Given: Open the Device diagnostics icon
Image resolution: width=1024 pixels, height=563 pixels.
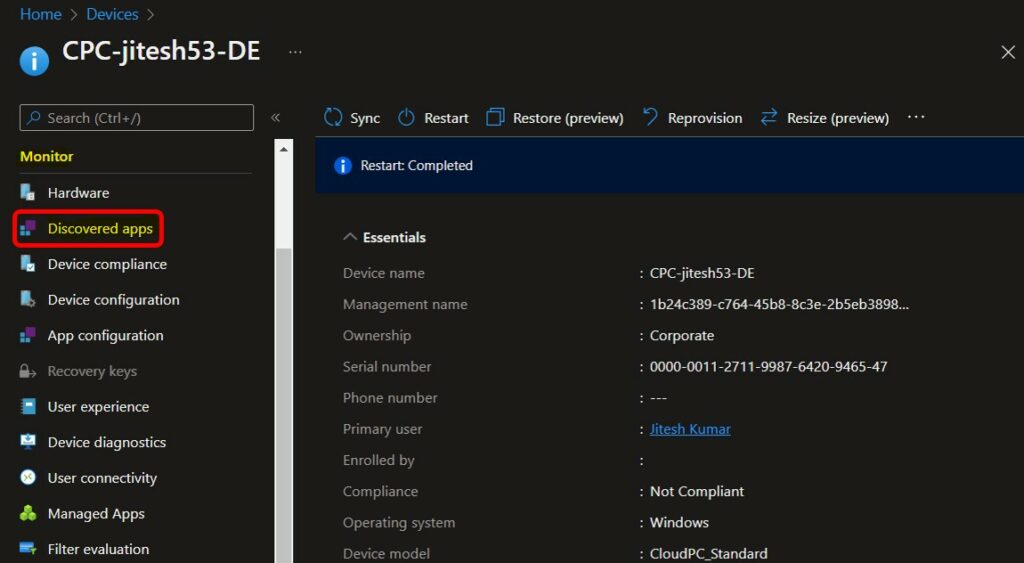Looking at the screenshot, I should (27, 442).
